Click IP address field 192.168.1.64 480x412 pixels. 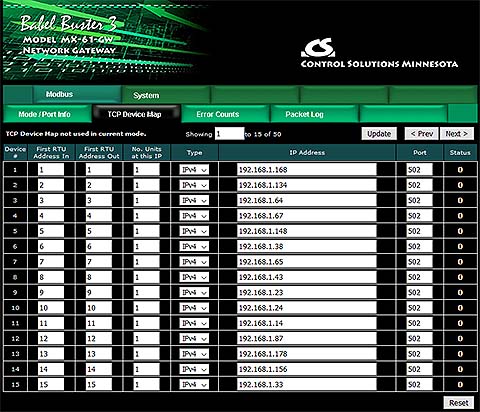point(307,200)
